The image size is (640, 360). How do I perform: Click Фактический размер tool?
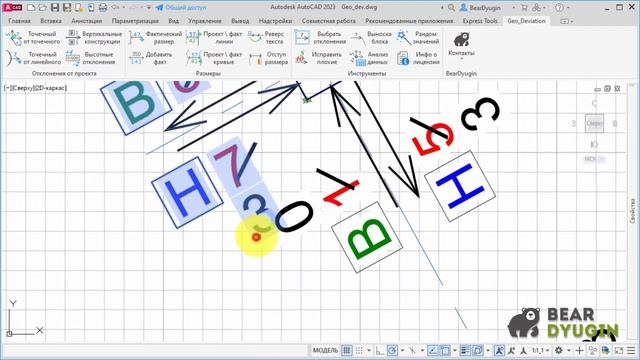pyautogui.click(x=155, y=38)
